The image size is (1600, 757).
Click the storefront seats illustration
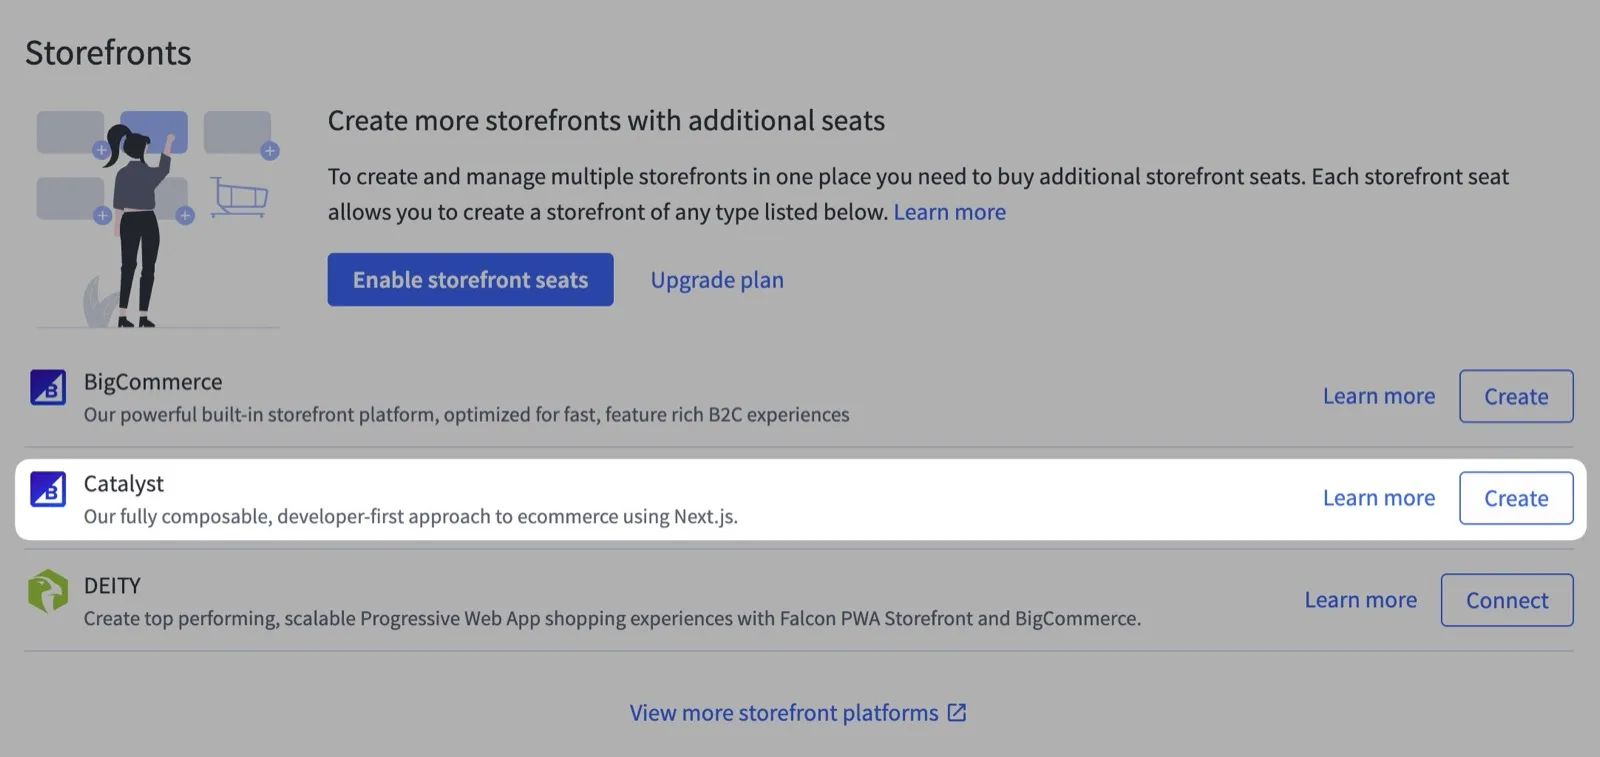[x=157, y=219]
